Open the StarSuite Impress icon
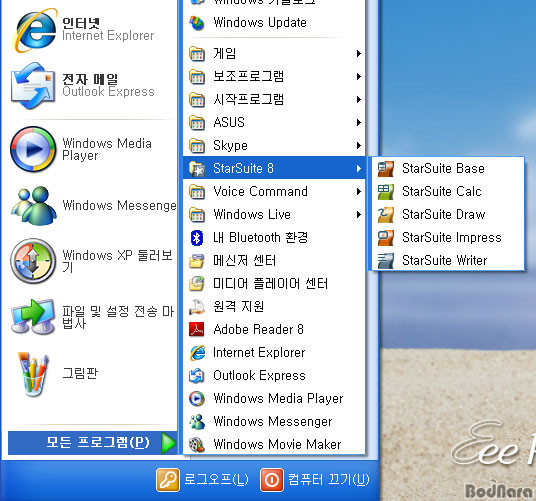Screen dimensions: 536x501 point(386,238)
